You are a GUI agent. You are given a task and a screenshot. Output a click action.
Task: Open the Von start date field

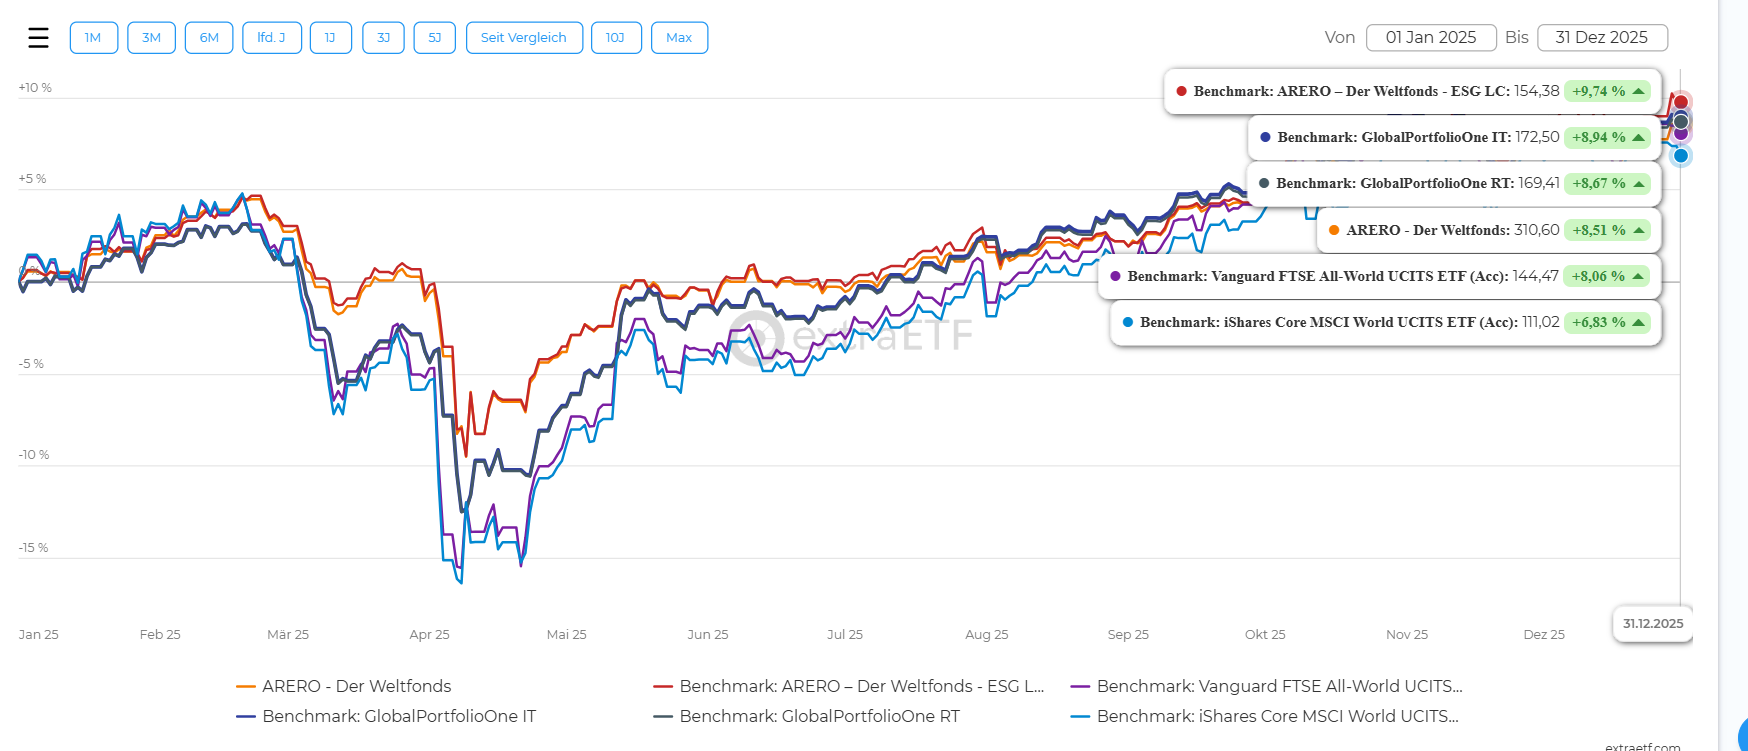point(1430,38)
